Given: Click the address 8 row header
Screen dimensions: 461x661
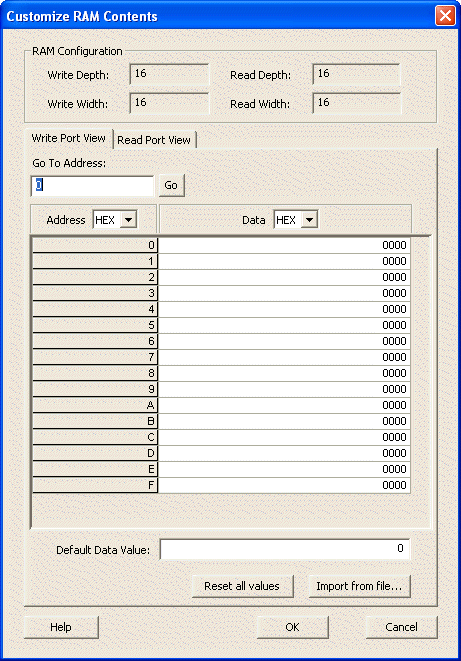Looking at the screenshot, I should click(x=95, y=373).
